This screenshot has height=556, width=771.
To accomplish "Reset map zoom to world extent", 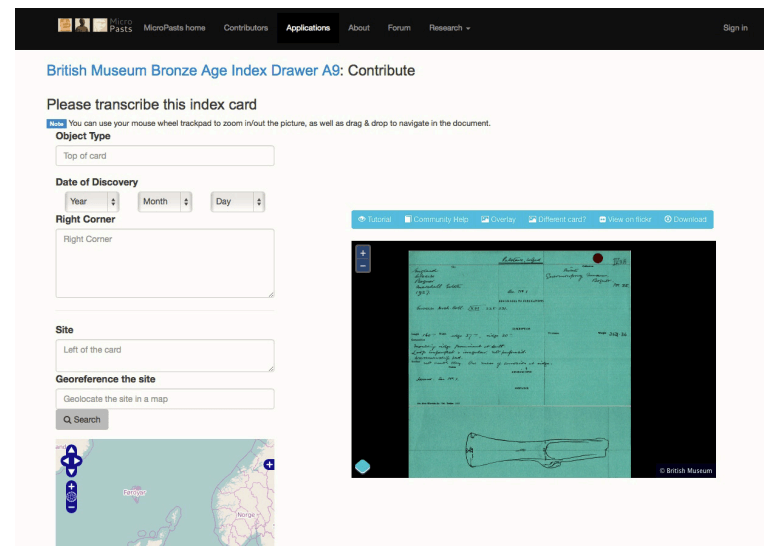I will pyautogui.click(x=71, y=497).
